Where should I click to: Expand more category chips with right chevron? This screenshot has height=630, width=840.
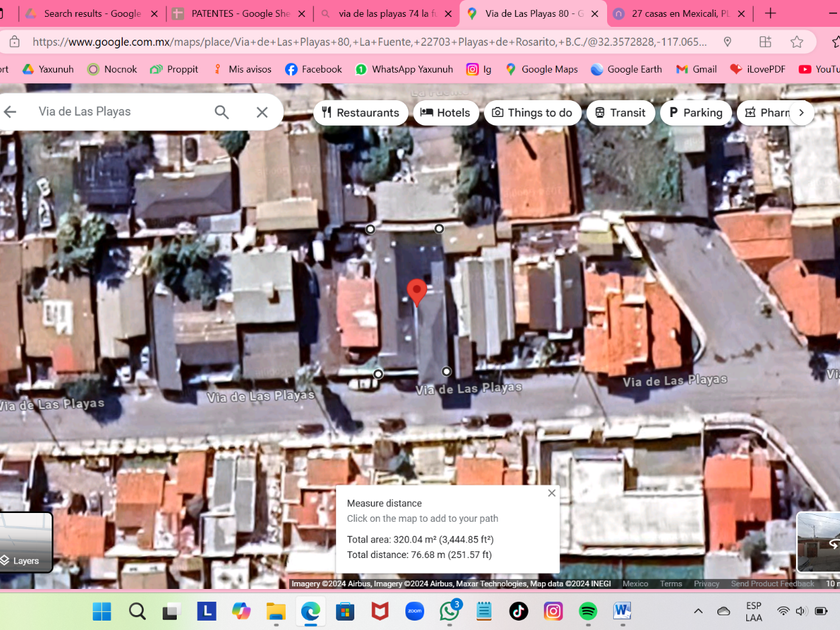click(801, 113)
